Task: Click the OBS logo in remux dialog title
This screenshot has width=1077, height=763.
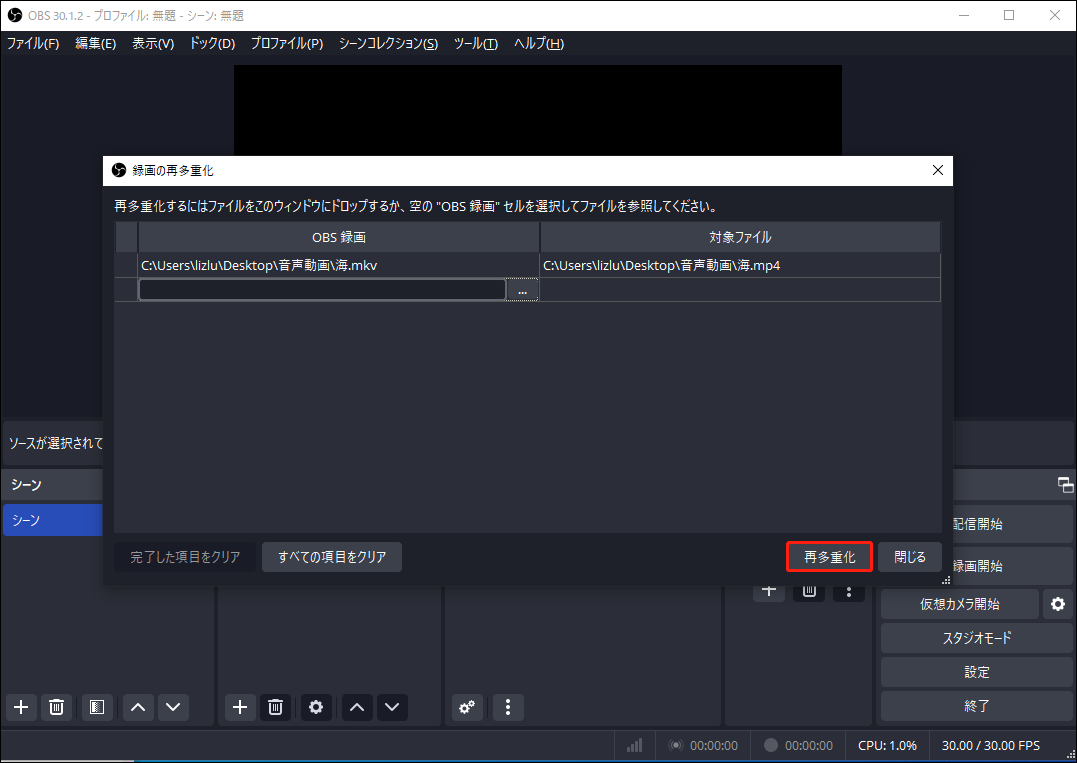Action: (x=119, y=170)
